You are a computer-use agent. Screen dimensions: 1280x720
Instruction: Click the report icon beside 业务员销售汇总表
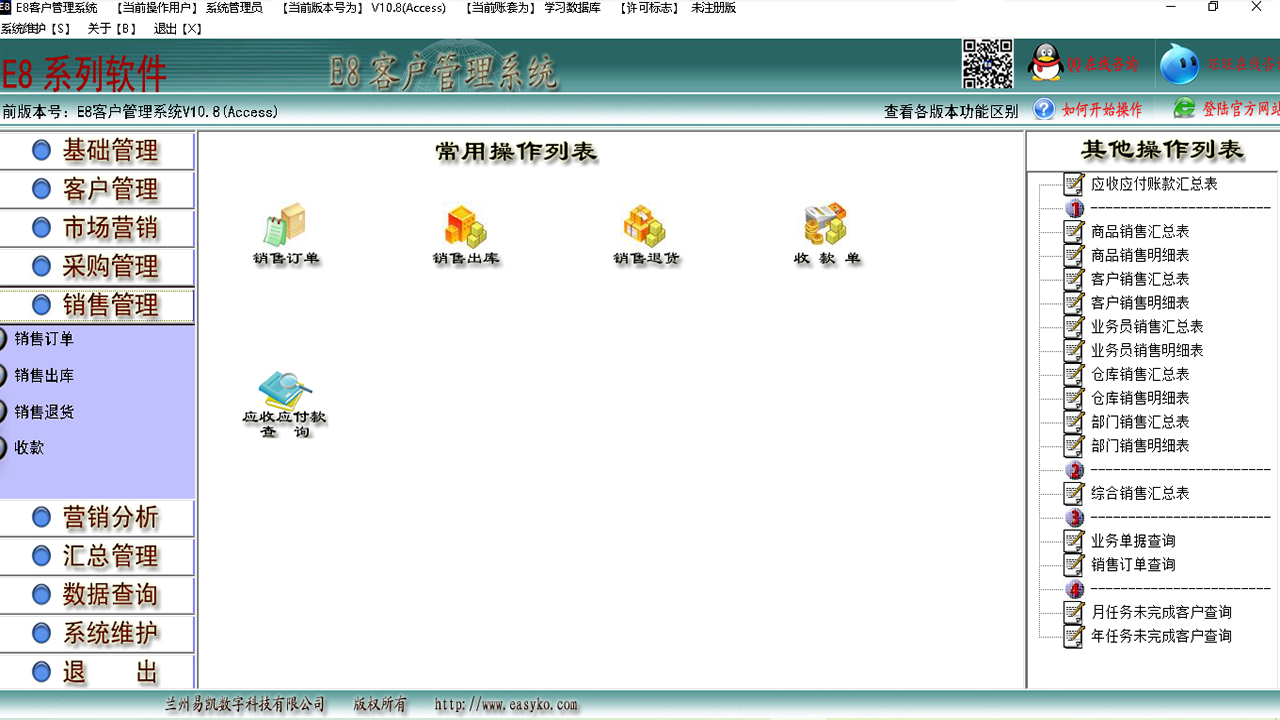(x=1074, y=327)
